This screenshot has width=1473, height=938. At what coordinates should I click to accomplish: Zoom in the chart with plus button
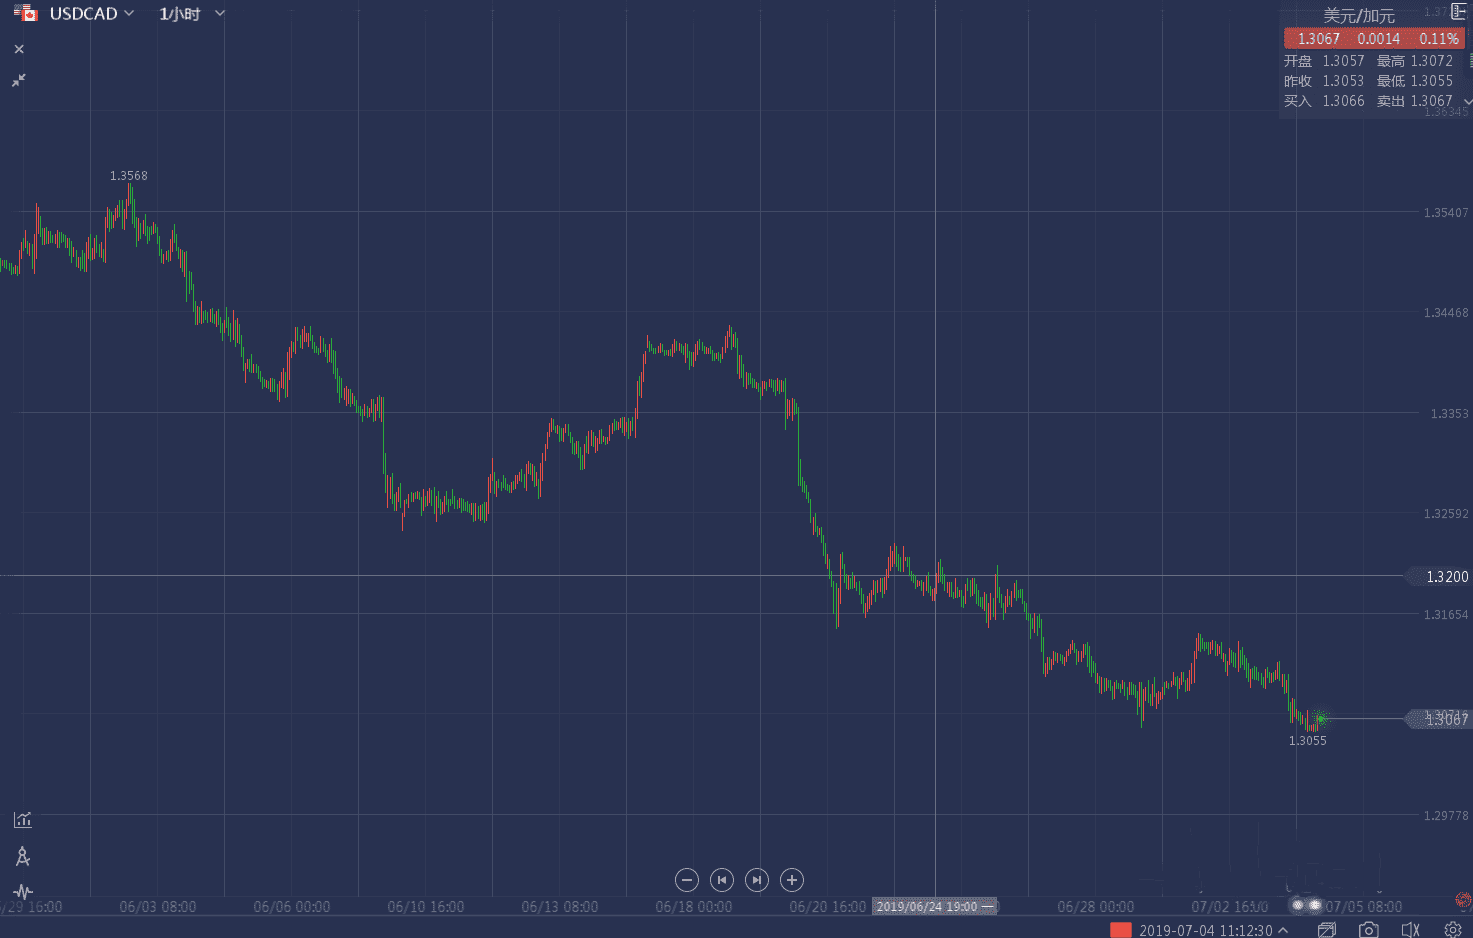click(792, 880)
